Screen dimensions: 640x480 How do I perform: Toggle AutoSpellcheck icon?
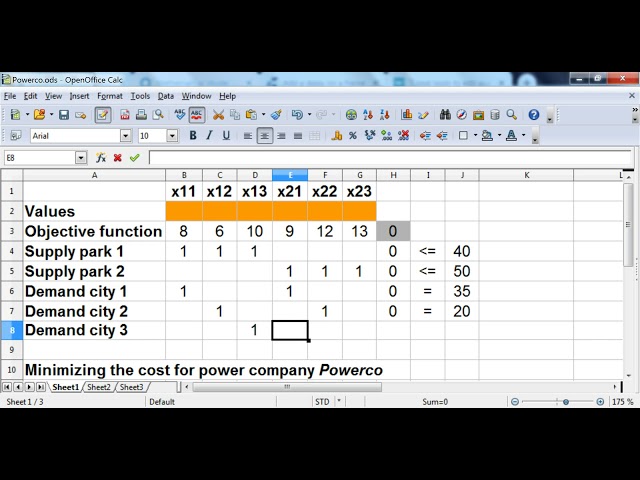click(197, 115)
